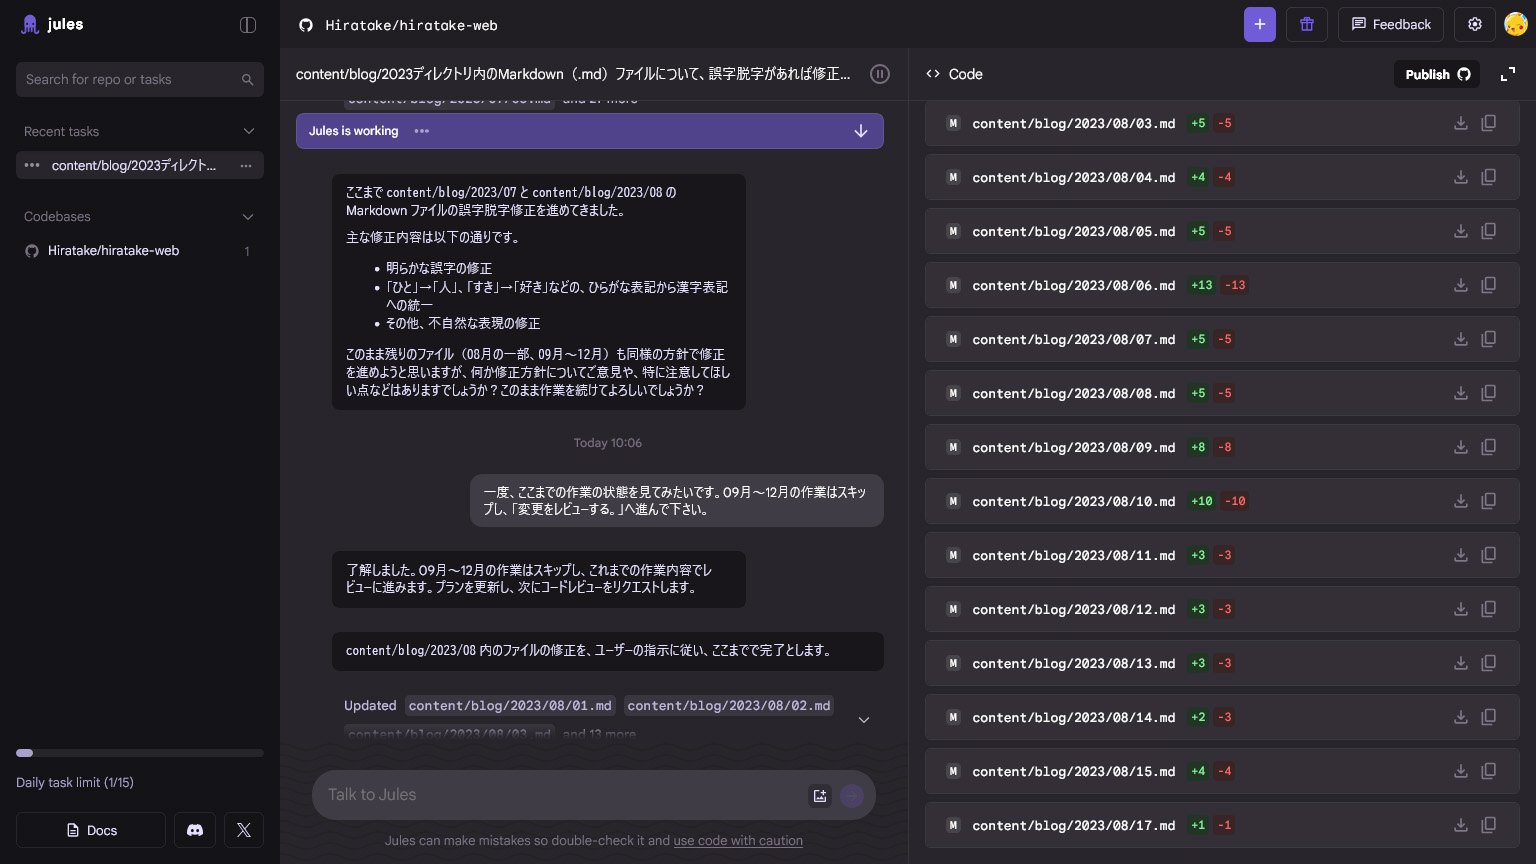
Task: Open the gift icon in header
Action: point(1306,25)
